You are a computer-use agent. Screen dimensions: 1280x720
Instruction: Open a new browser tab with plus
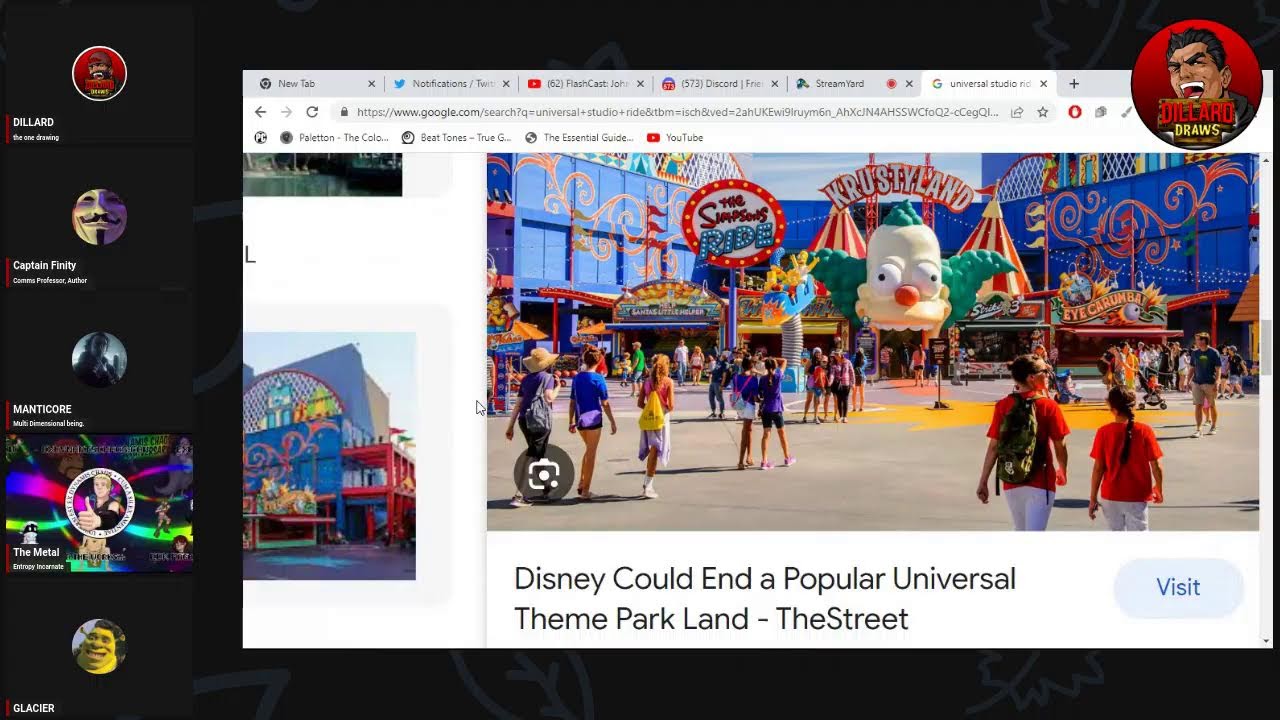tap(1074, 84)
